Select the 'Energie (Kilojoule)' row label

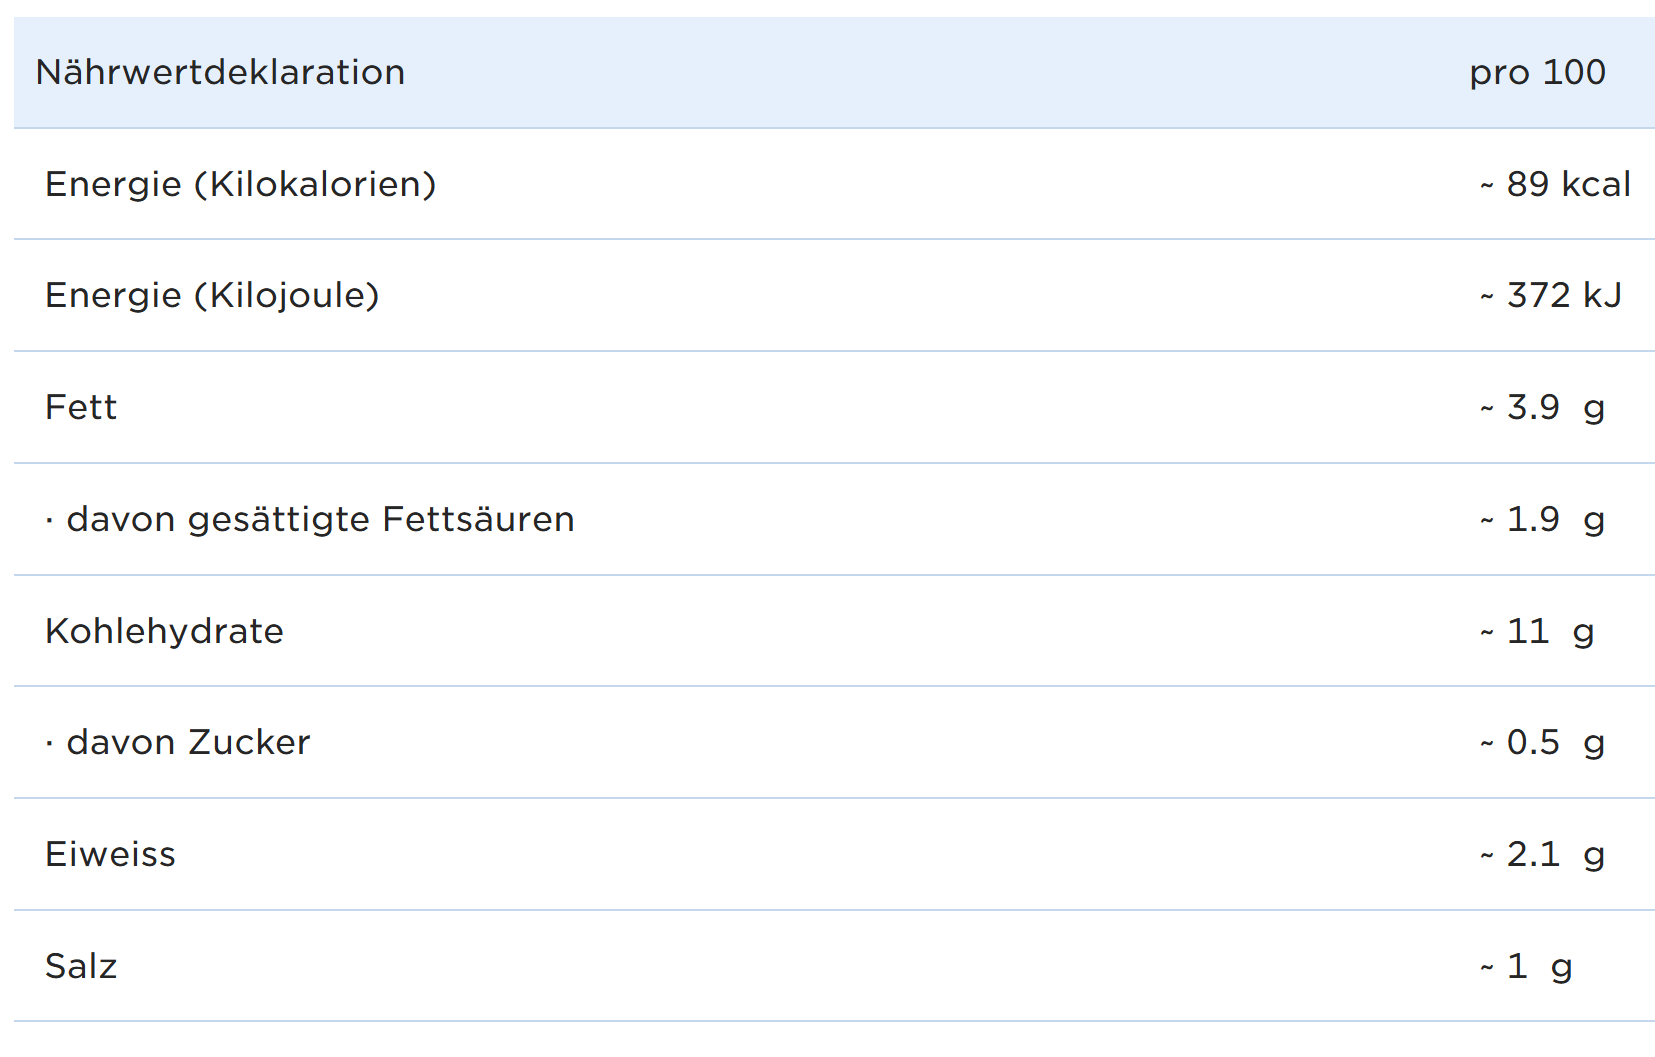[x=212, y=296]
